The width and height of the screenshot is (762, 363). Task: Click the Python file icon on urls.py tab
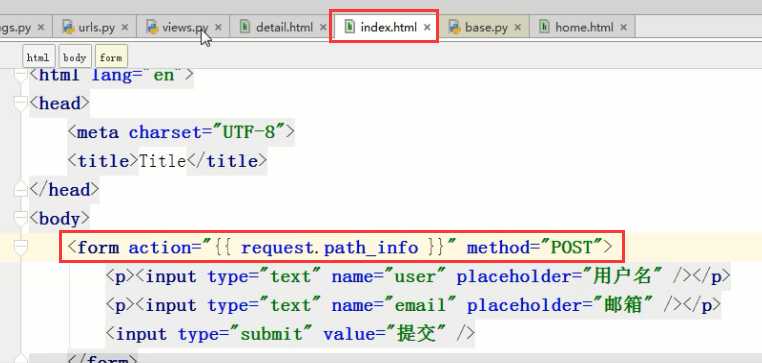pos(69,27)
